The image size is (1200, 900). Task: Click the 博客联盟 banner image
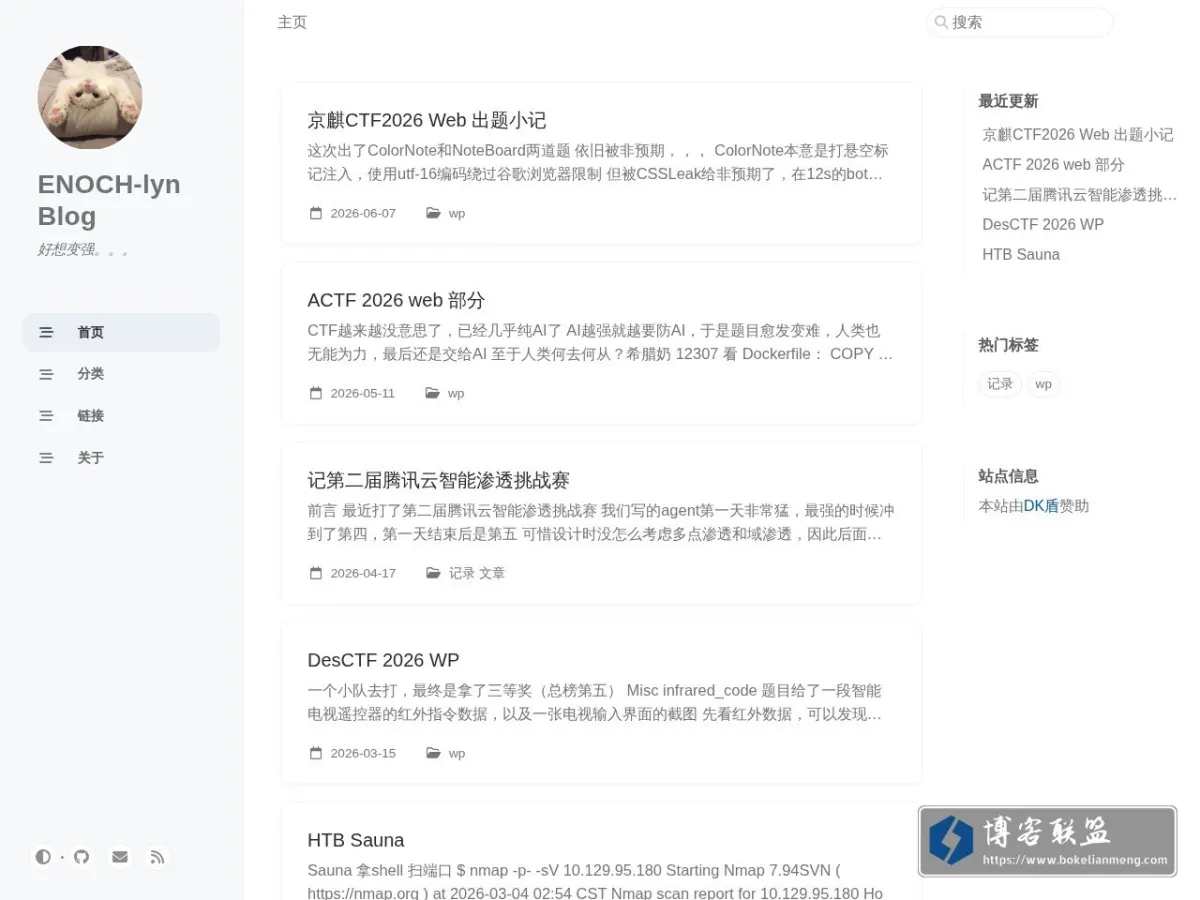[1047, 841]
